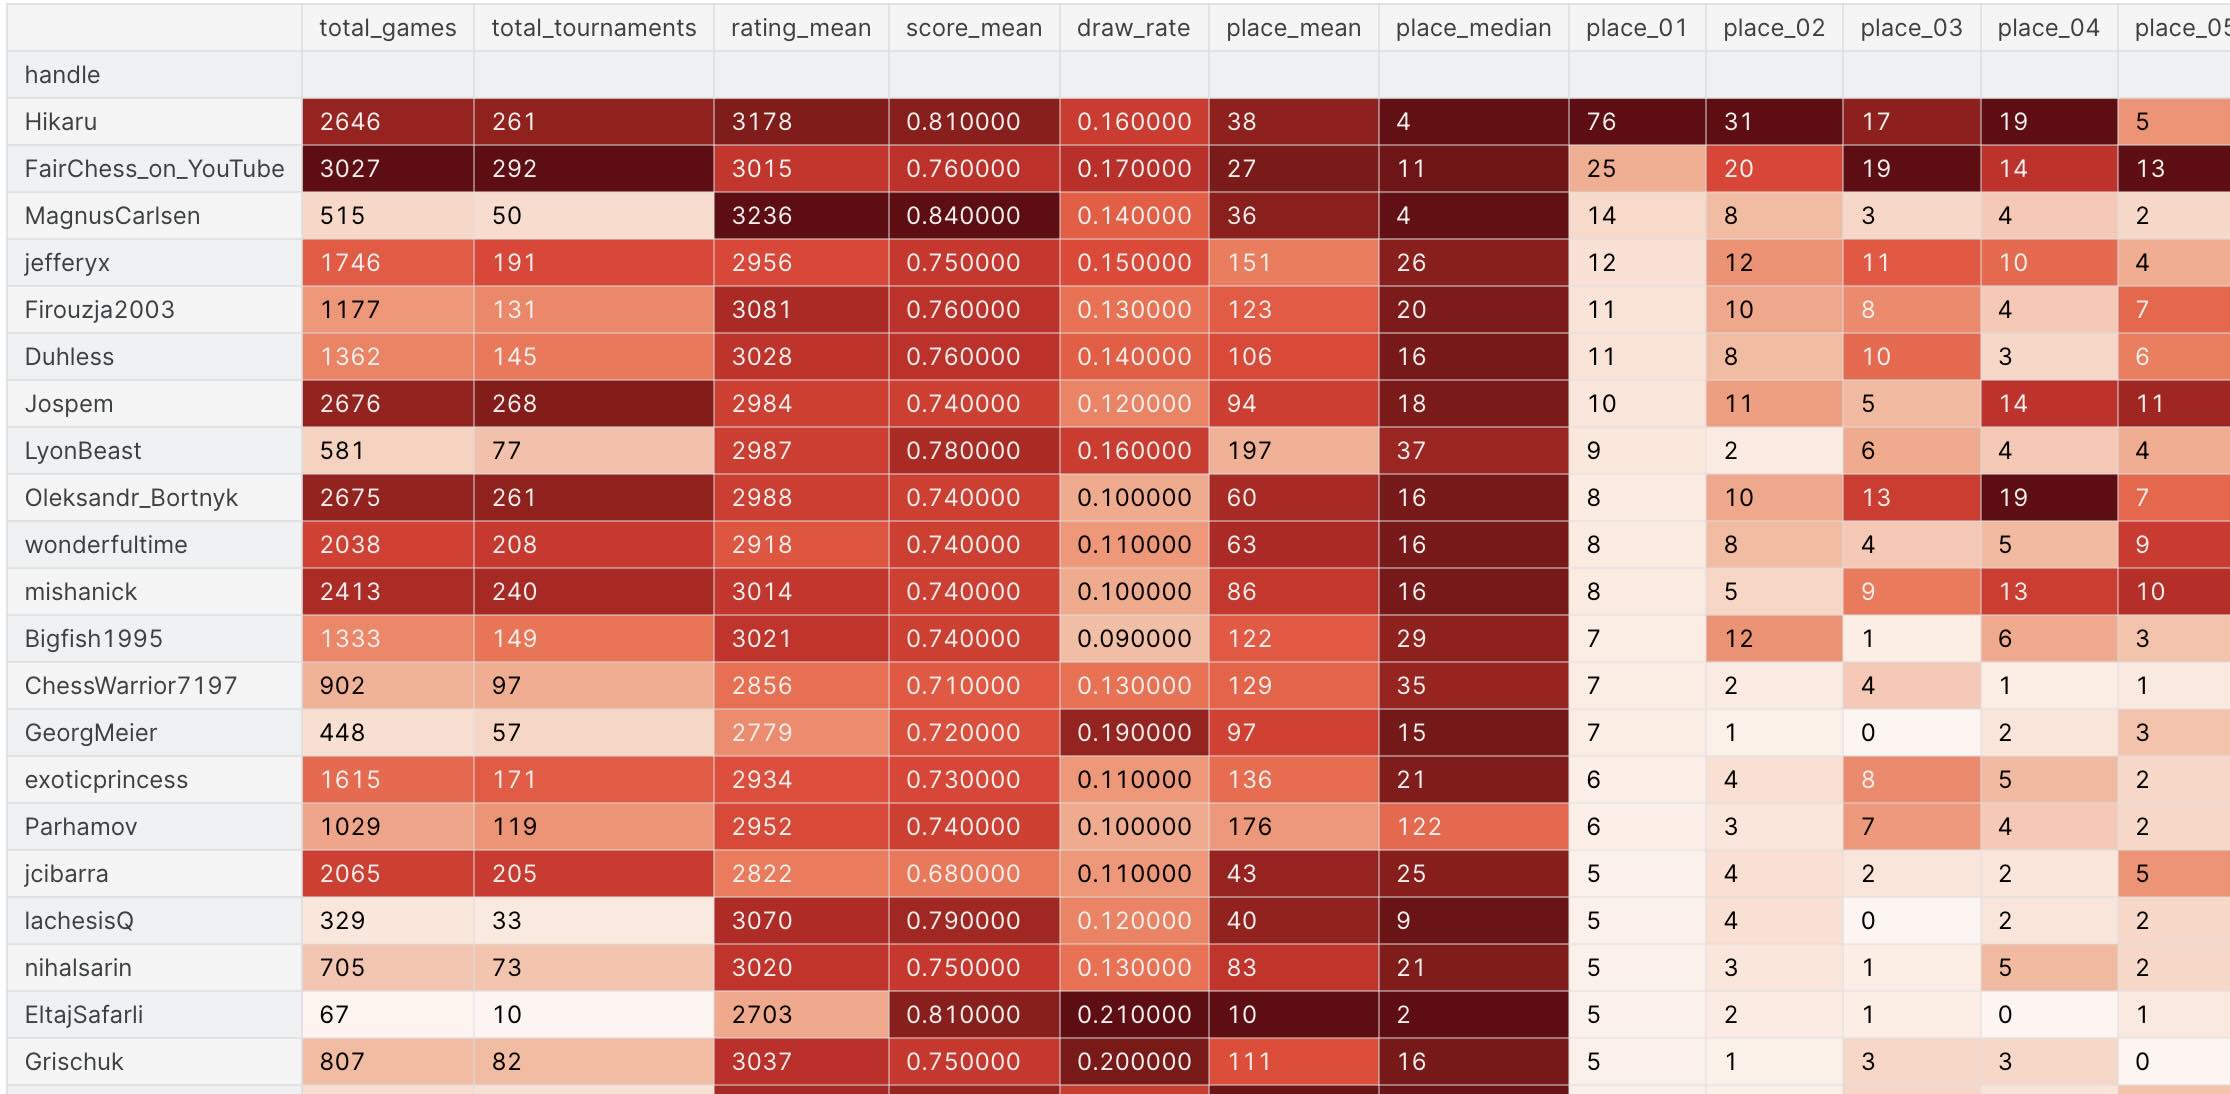The height and width of the screenshot is (1094, 2230).
Task: Click EltajSafarli's draw_rate cell 0.210000
Action: click(1133, 1015)
